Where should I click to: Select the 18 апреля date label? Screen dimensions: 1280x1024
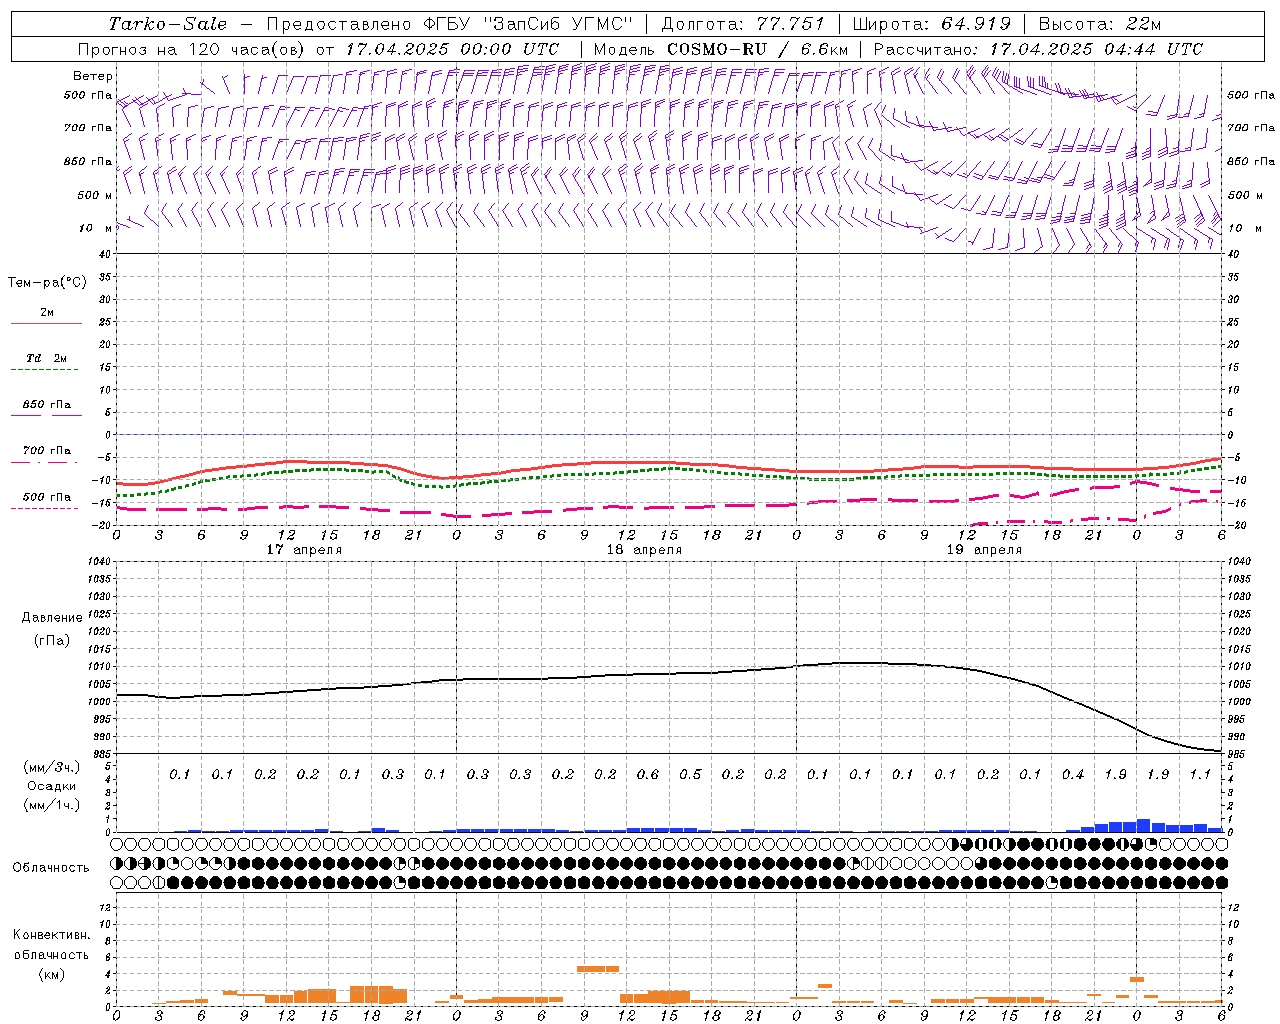pyautogui.click(x=644, y=550)
